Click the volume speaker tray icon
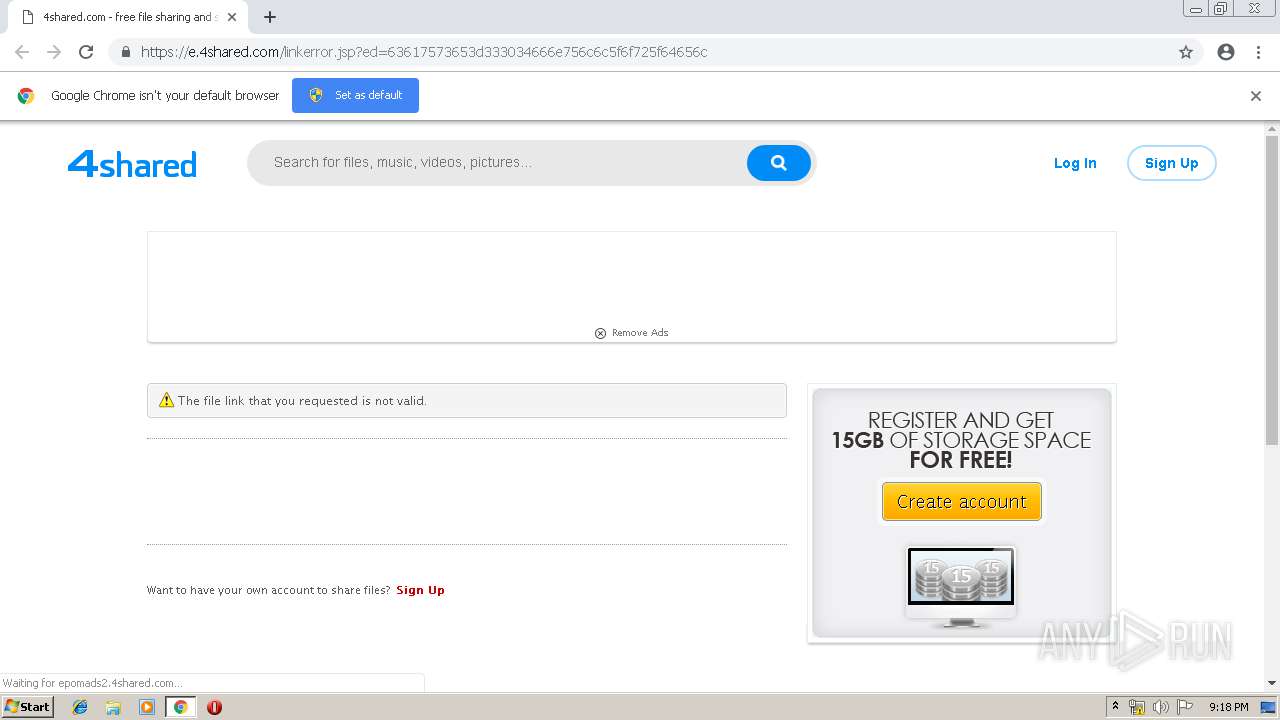 coord(1161,707)
